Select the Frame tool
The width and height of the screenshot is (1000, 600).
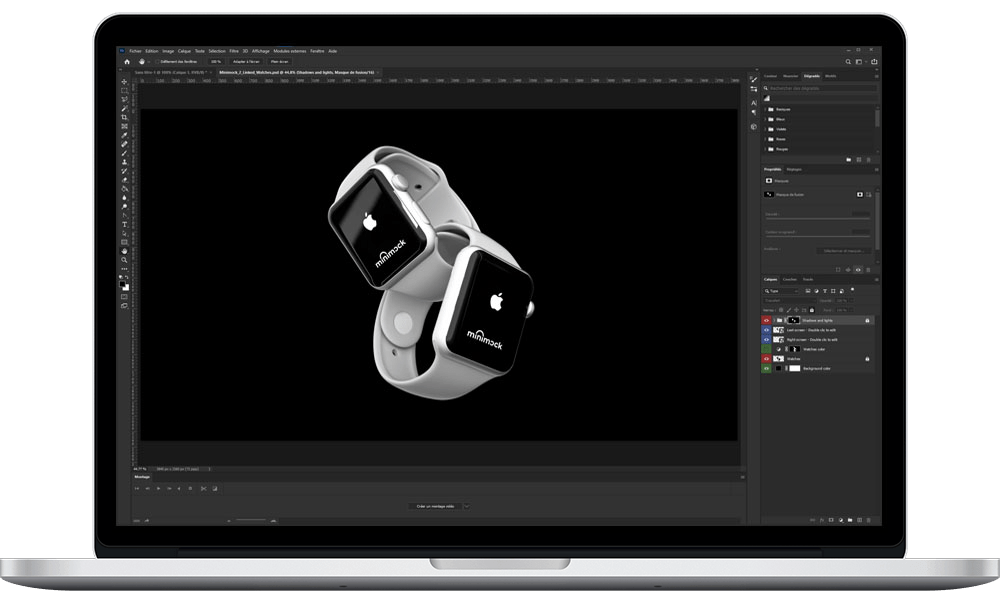[x=124, y=126]
